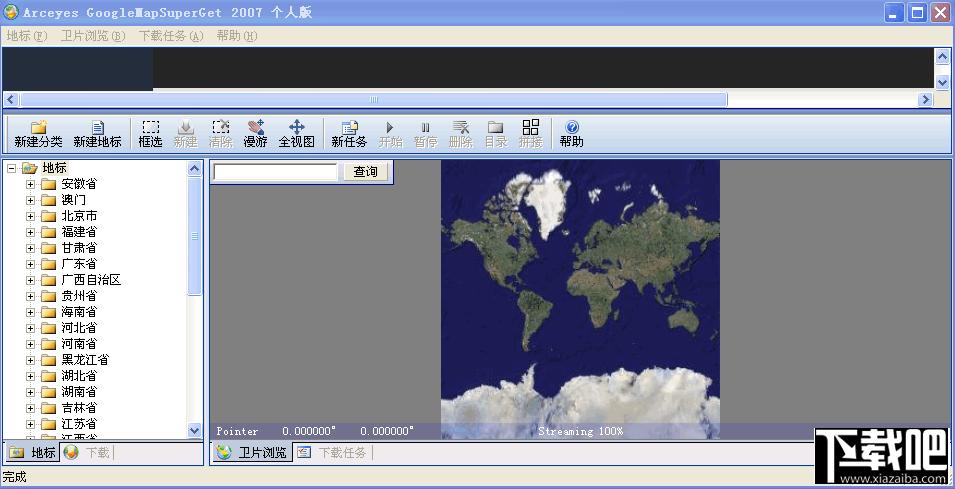Open the 帮助 menu in menu bar
This screenshot has width=955, height=489.
237,36
